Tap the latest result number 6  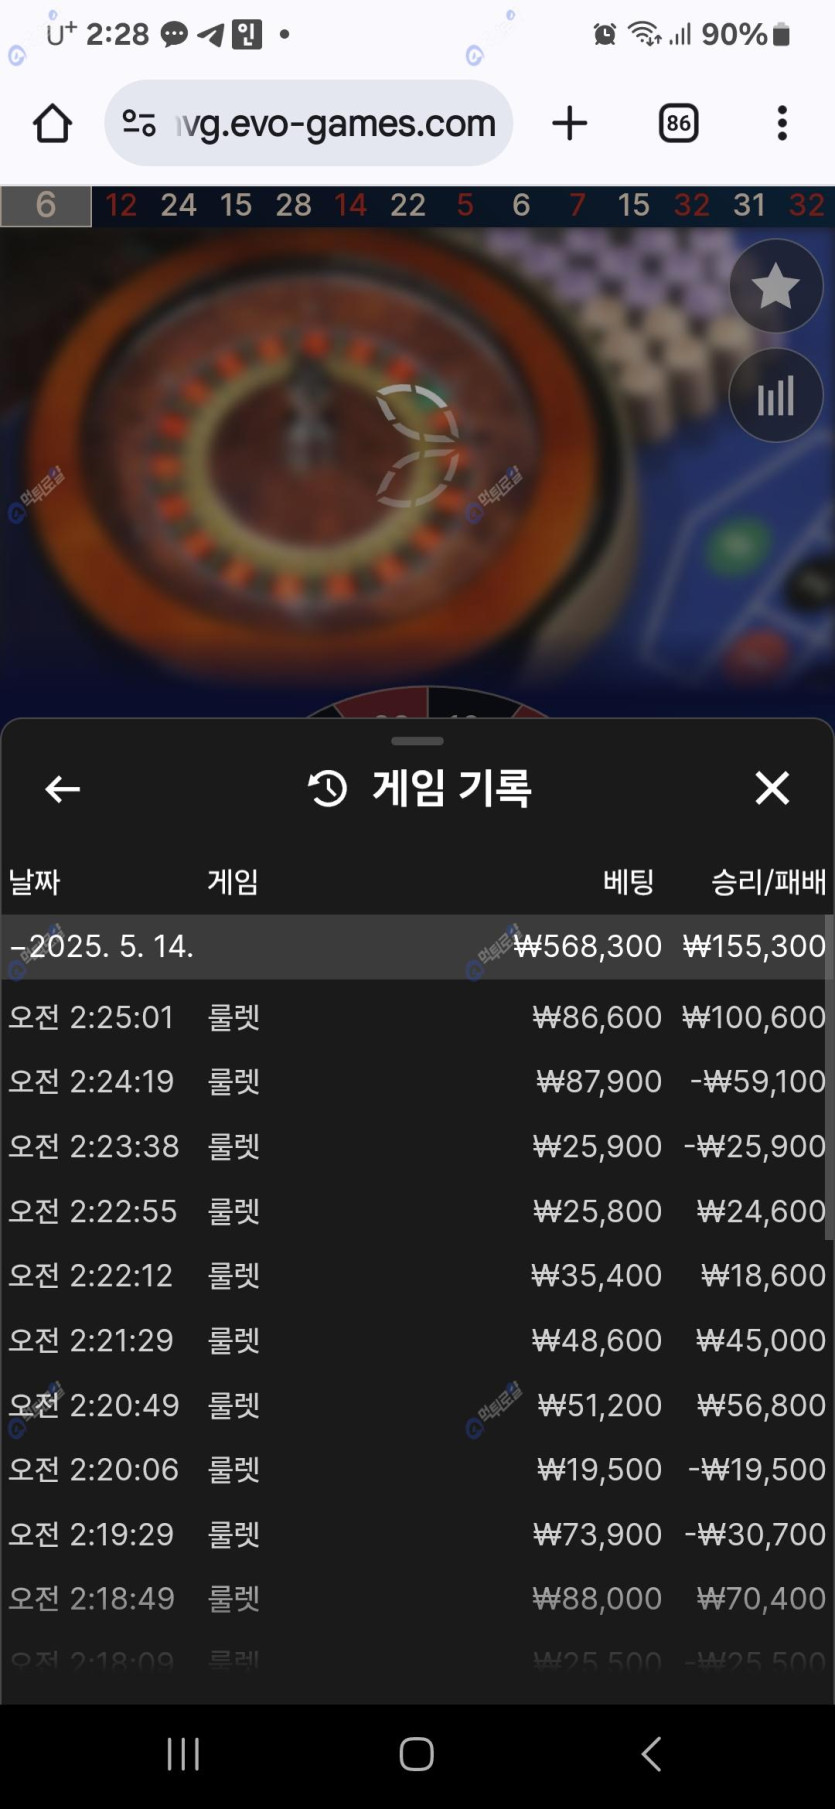point(46,205)
